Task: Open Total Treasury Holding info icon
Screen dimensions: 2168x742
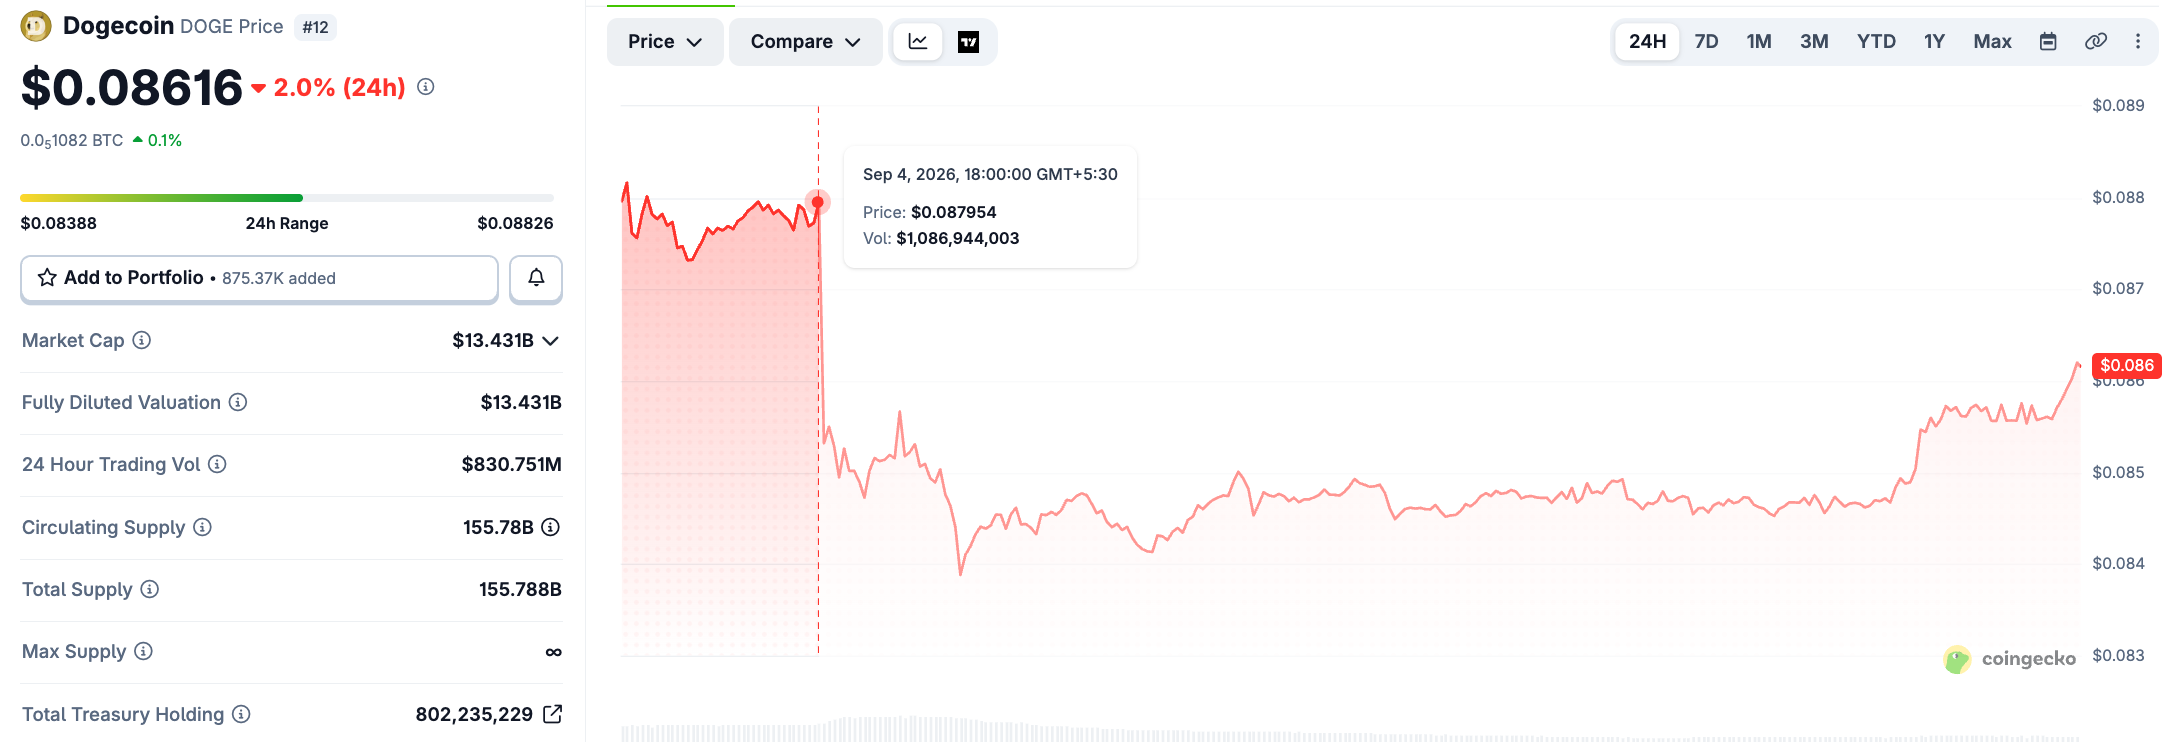Action: (x=241, y=714)
